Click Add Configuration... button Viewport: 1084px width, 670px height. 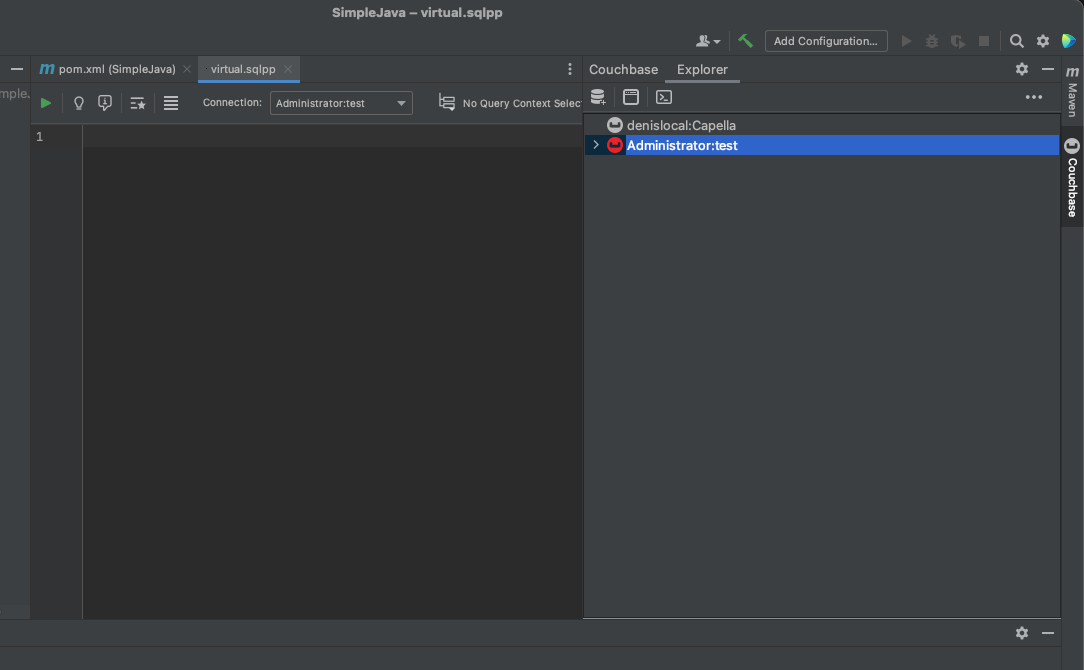[x=825, y=41]
